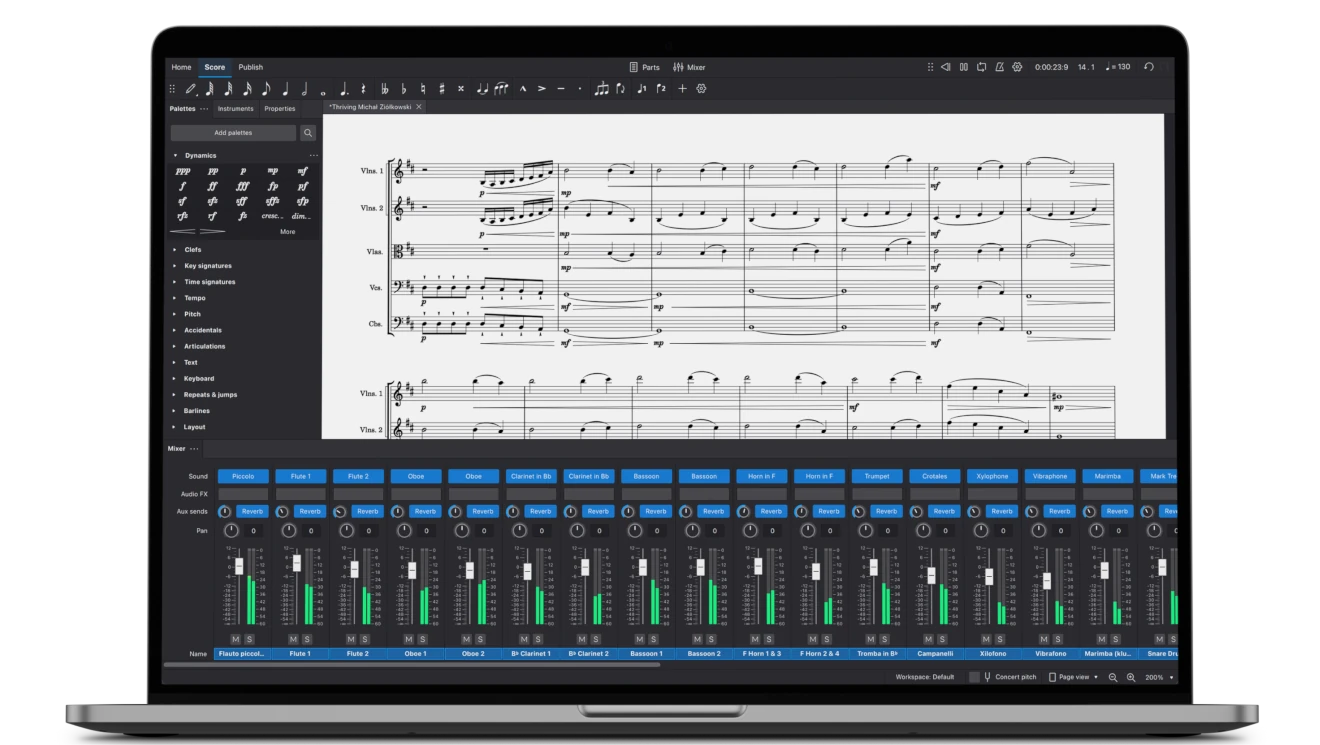1320x745 pixels.
Task: Click the plus add icon in note toolbar
Action: 682,88
